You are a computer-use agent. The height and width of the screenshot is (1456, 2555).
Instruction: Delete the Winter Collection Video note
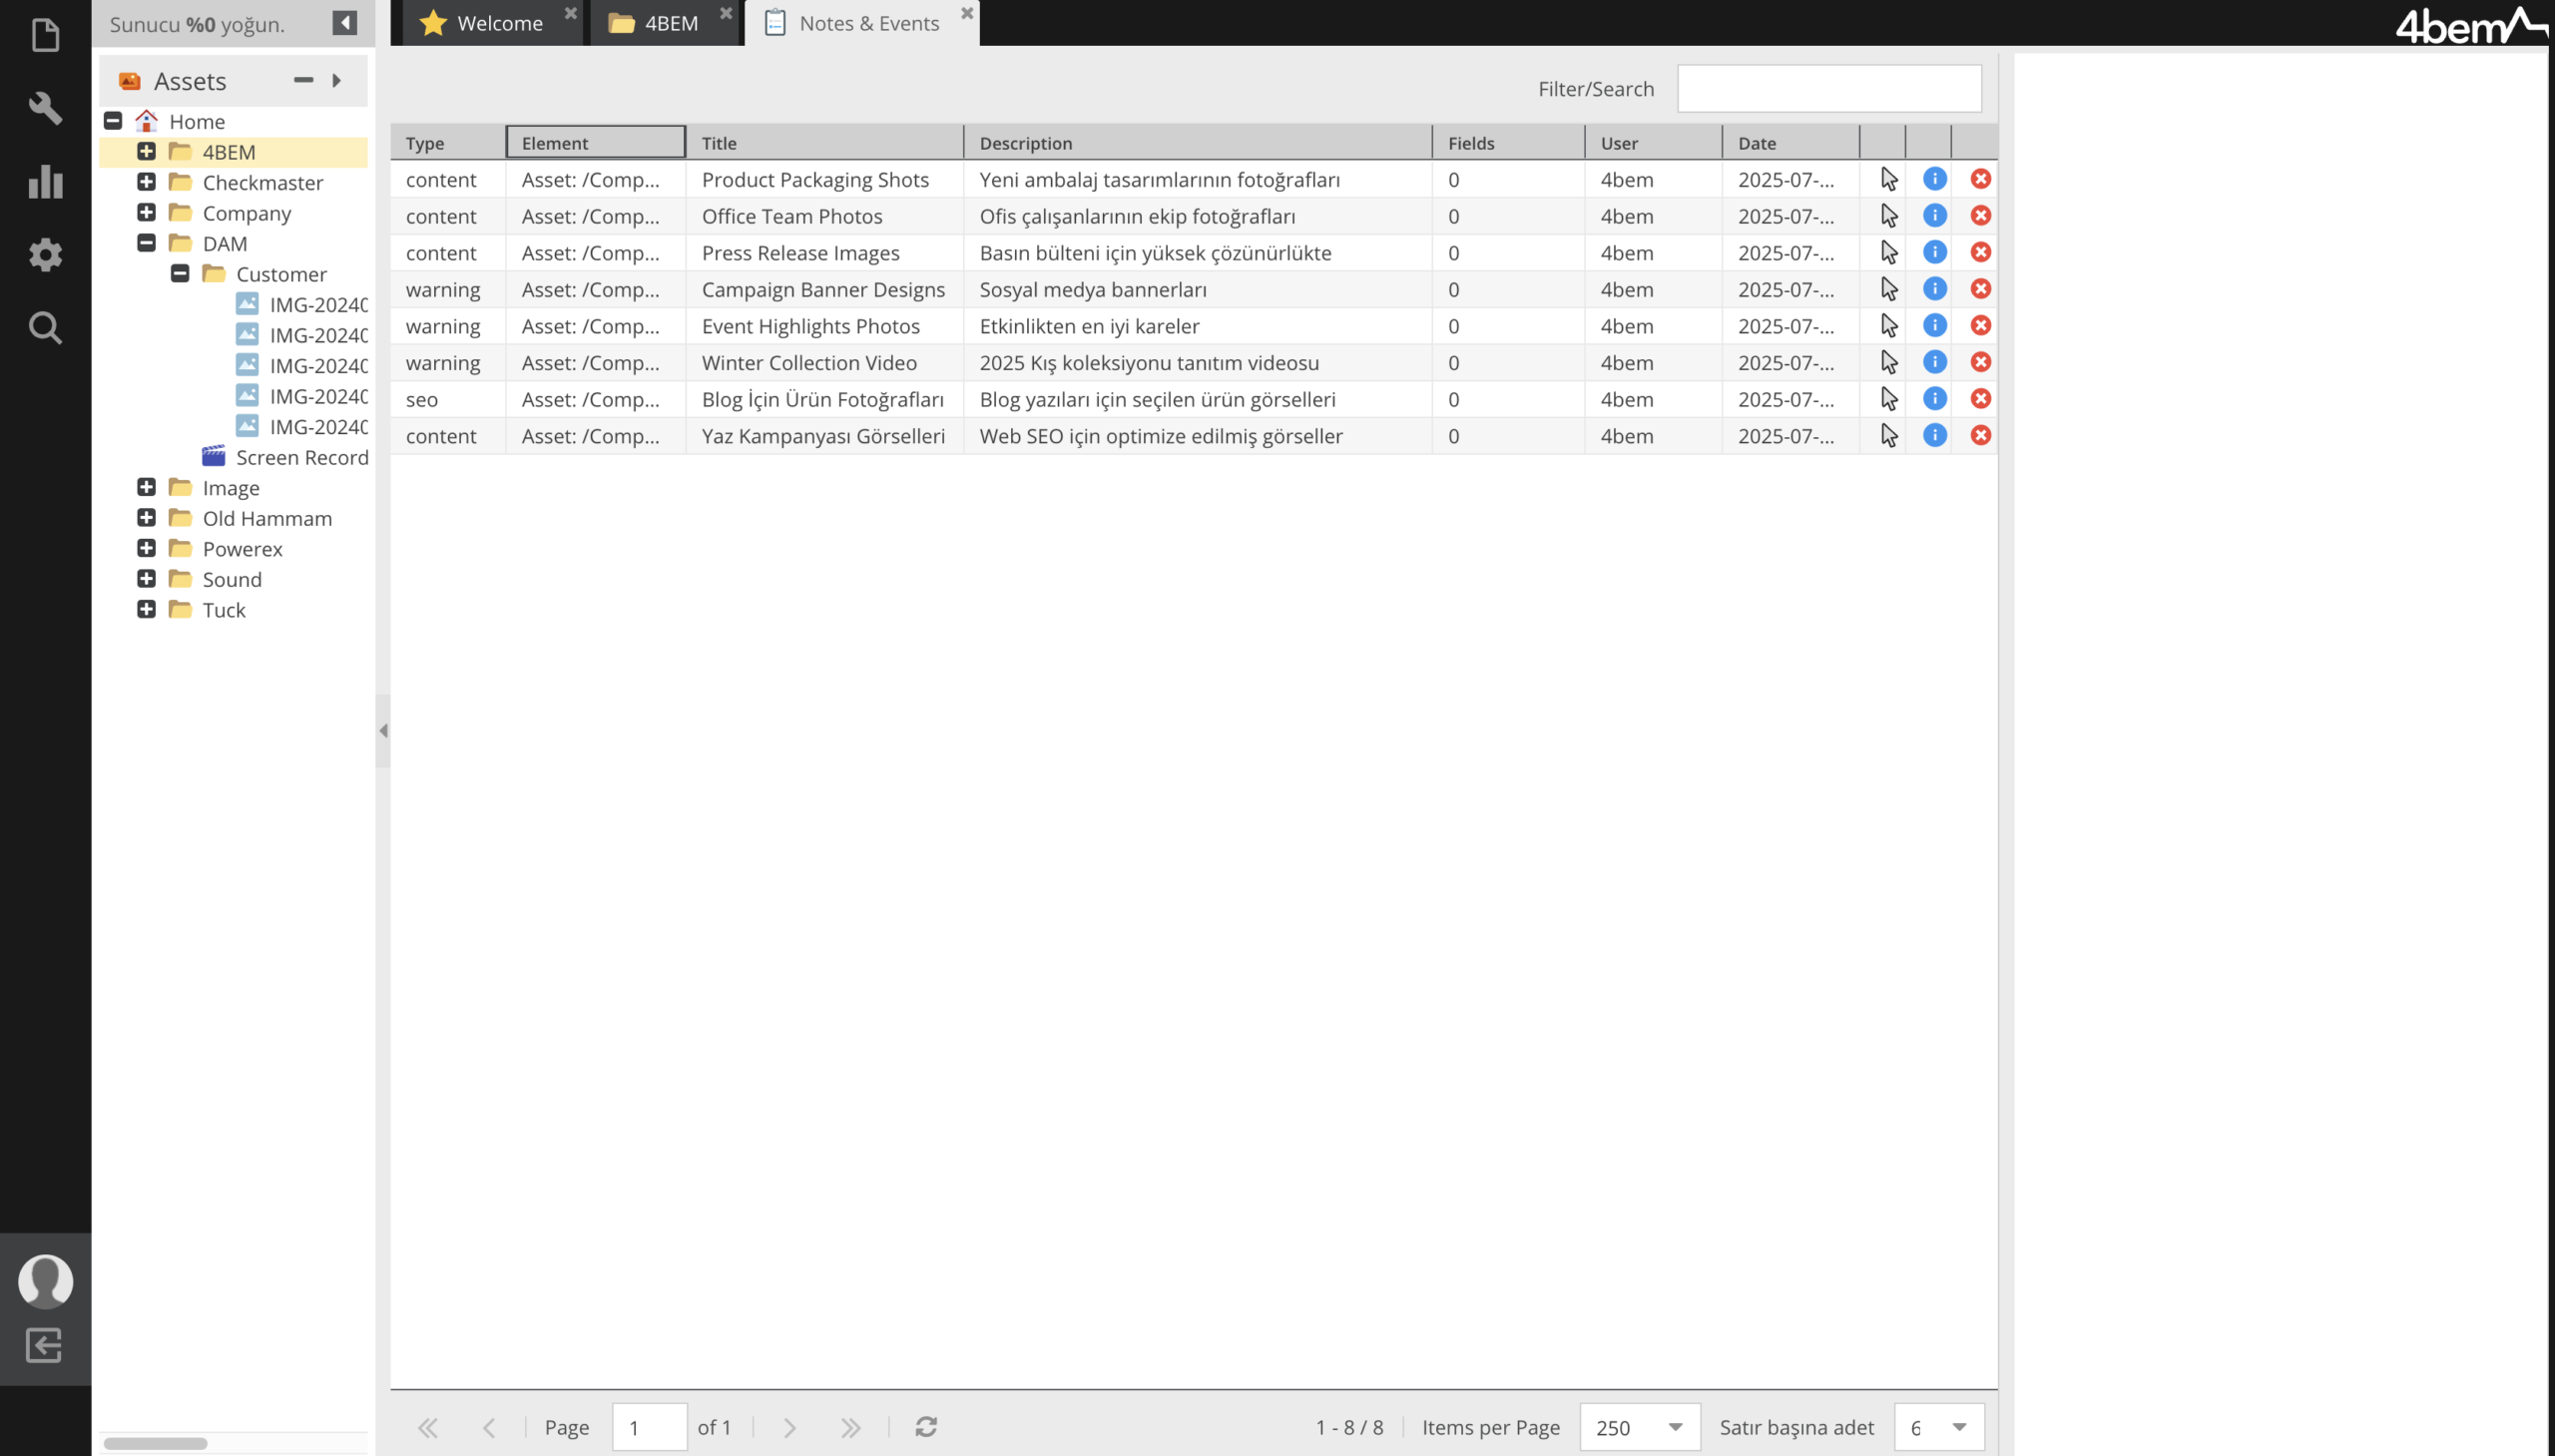click(1980, 362)
